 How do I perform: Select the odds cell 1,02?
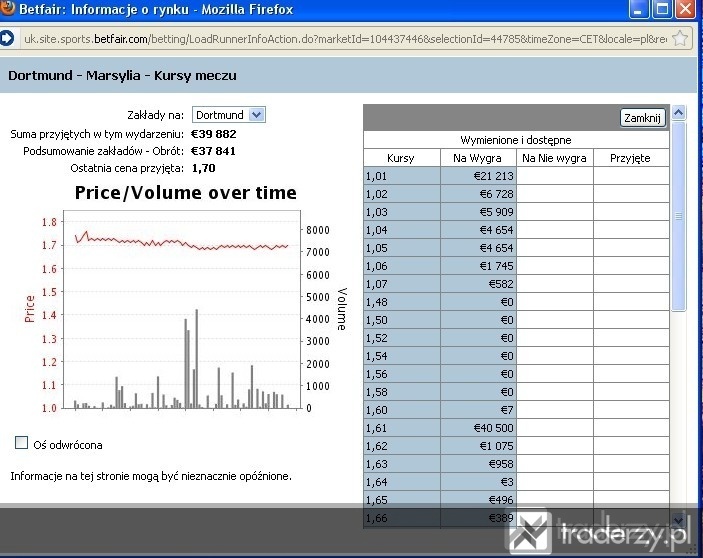(x=402, y=194)
